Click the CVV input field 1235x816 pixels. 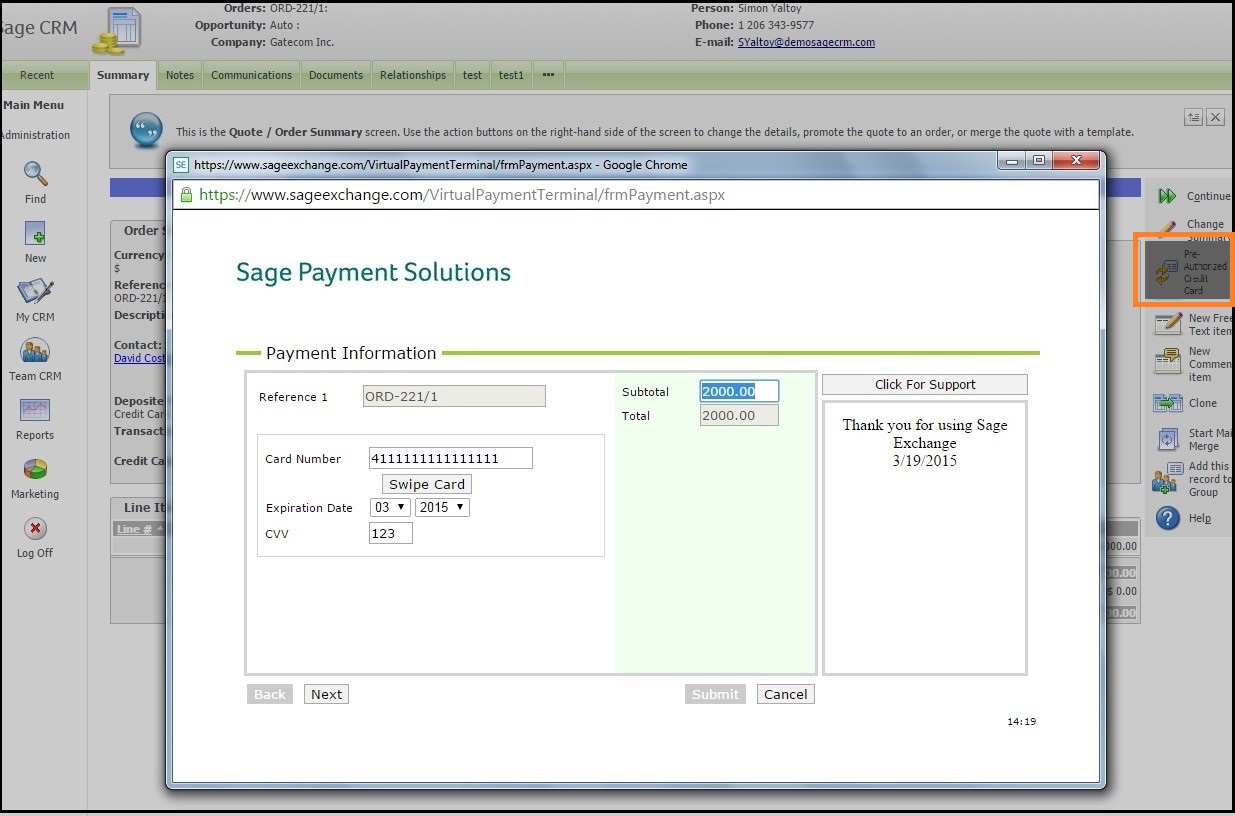click(391, 533)
